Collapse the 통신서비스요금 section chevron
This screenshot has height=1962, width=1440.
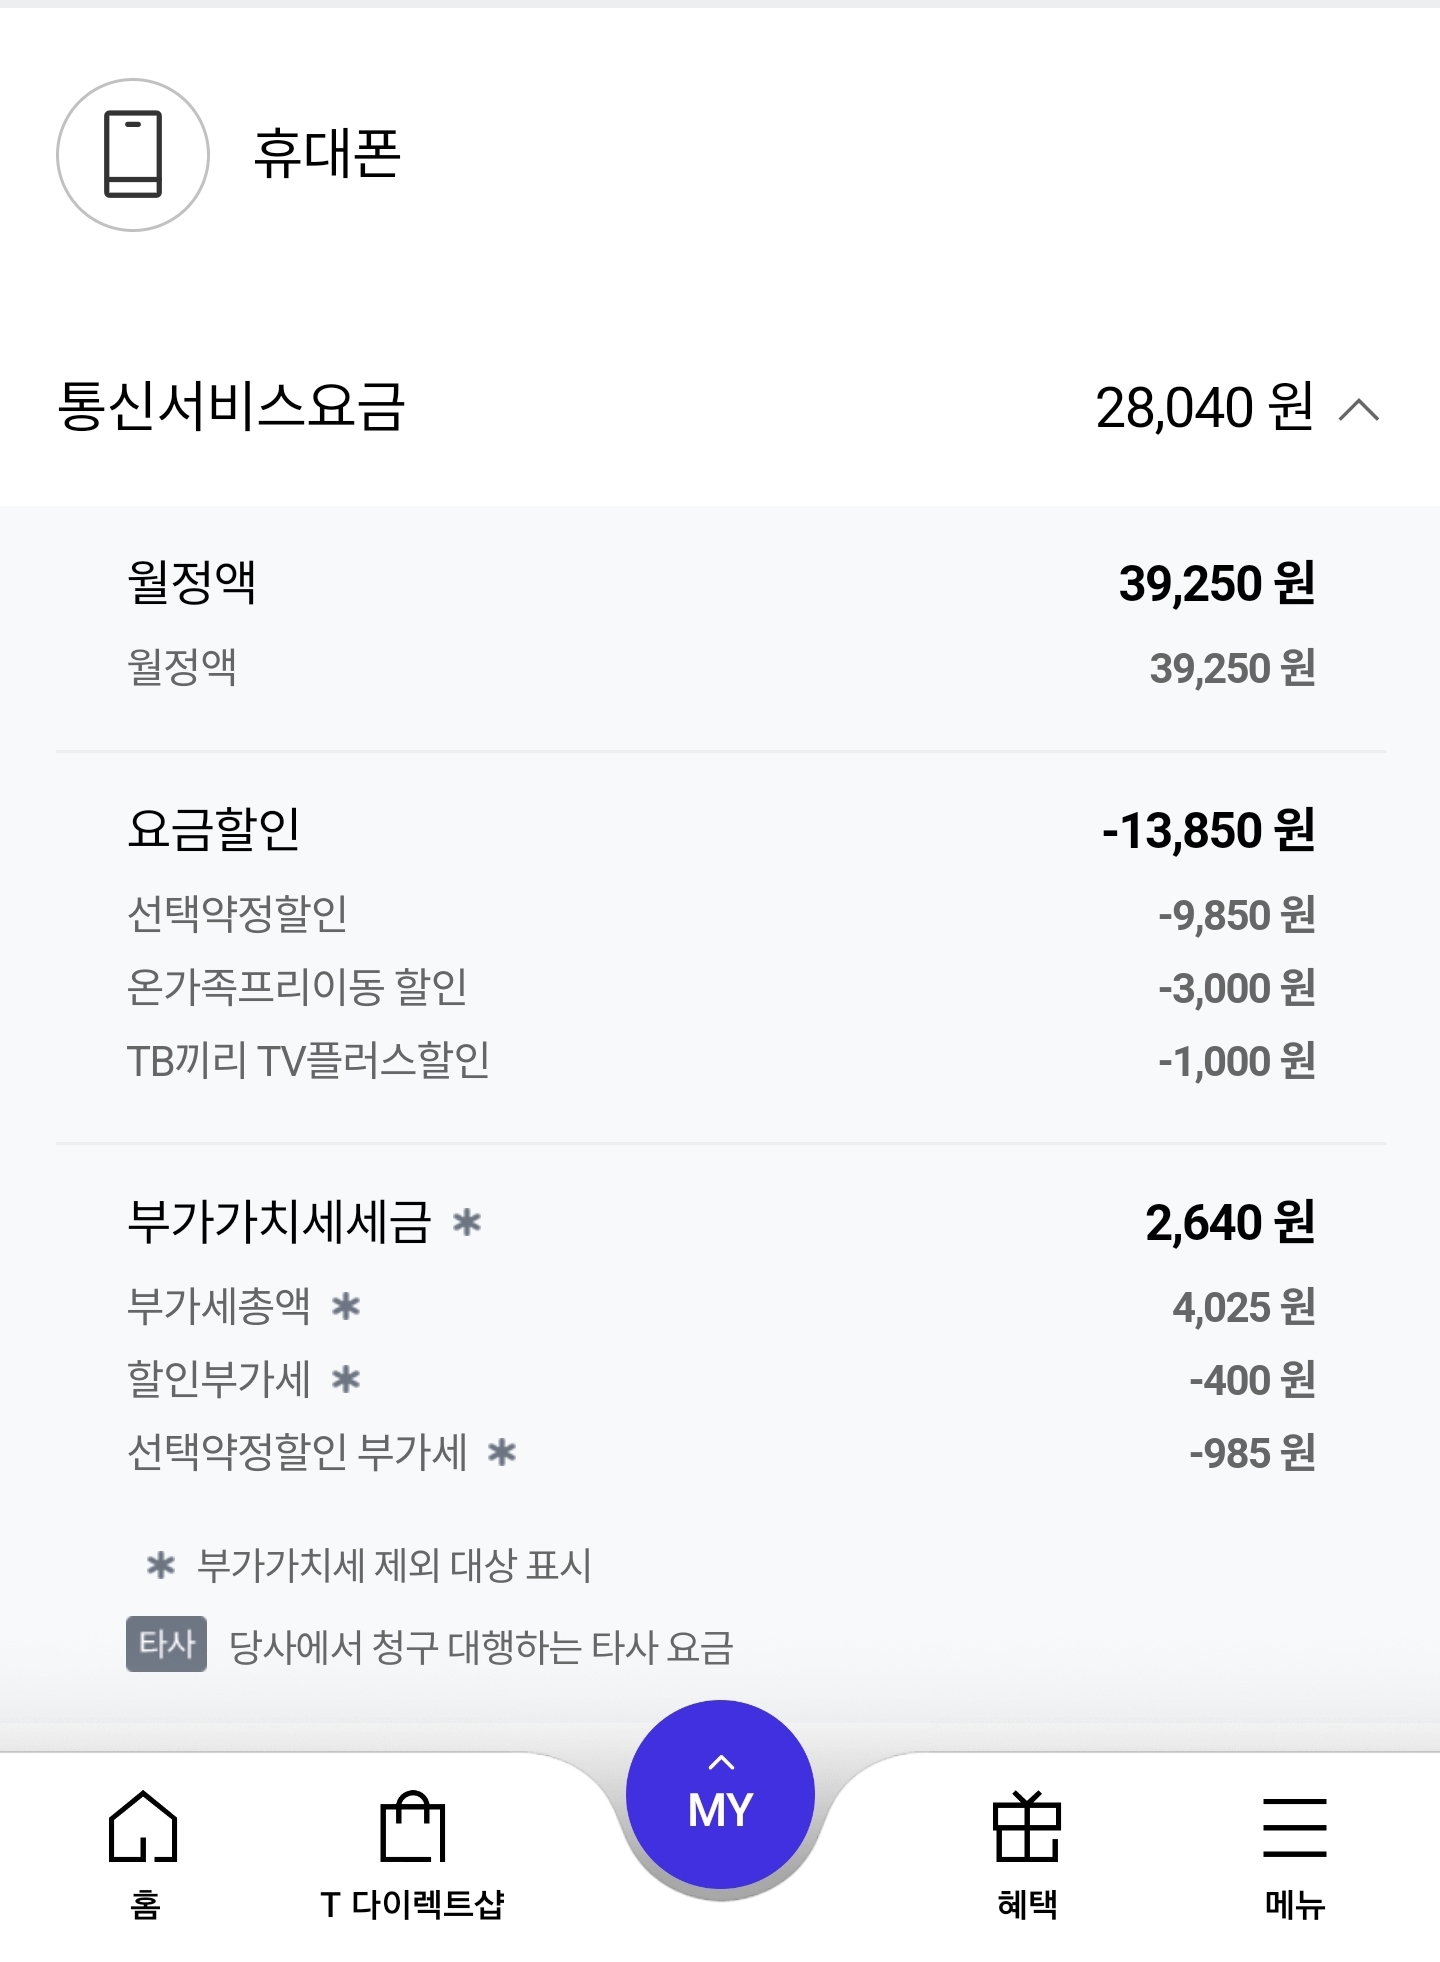tap(1359, 409)
